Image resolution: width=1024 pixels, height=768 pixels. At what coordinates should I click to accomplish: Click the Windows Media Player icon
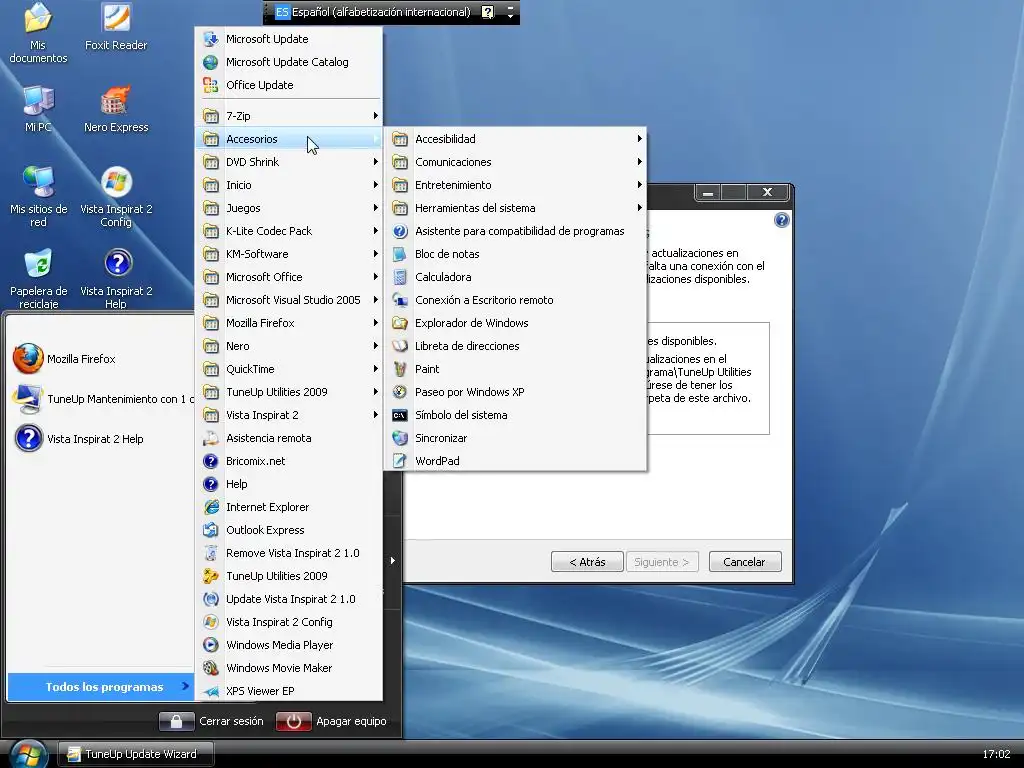coord(211,645)
